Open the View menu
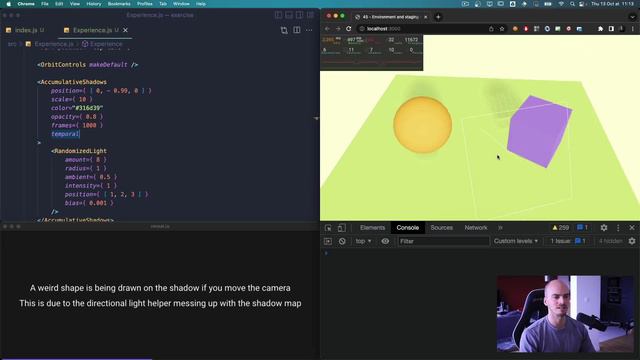The image size is (640, 360). click(x=75, y=4)
